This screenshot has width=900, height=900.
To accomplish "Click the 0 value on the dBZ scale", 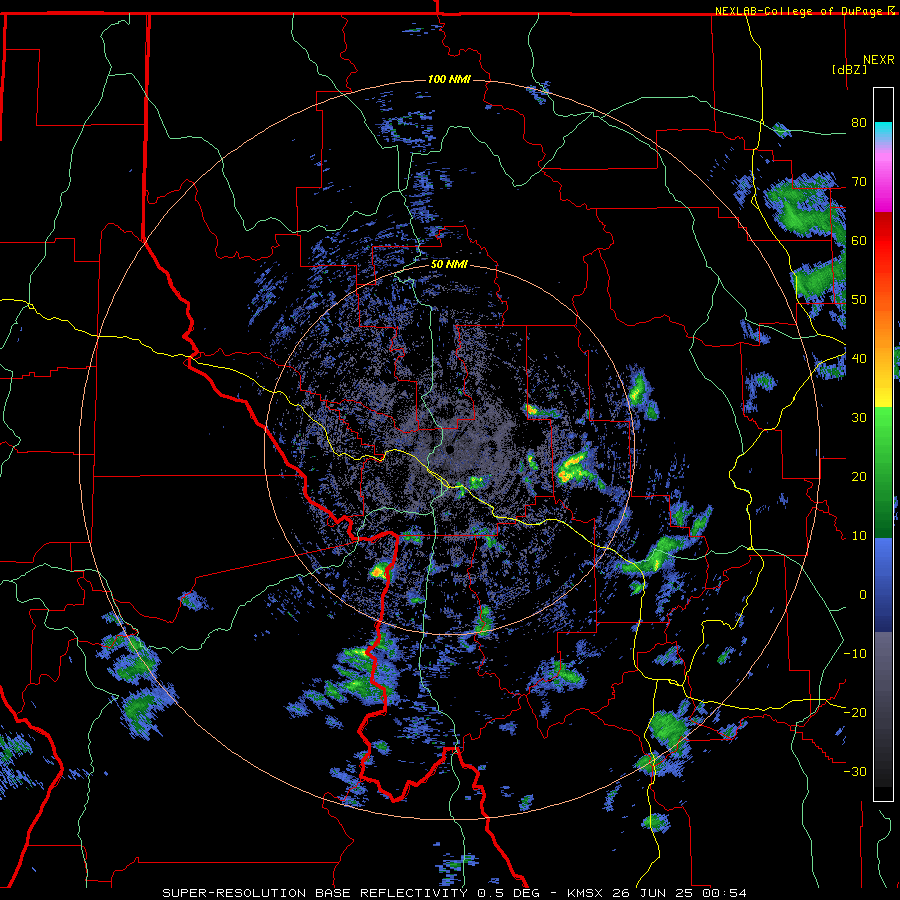I will click(863, 595).
